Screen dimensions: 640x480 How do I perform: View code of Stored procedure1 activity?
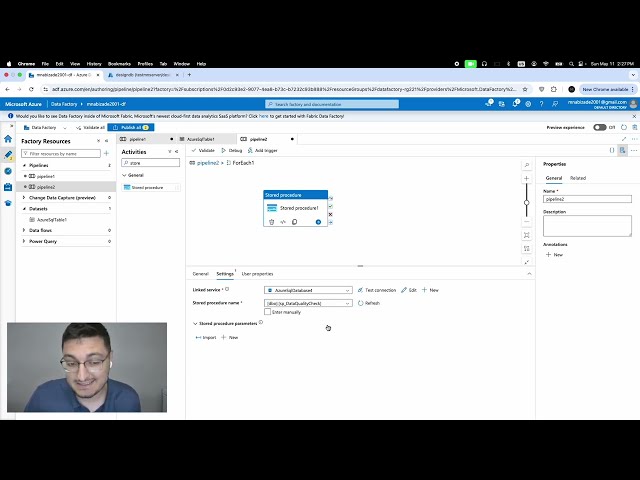(x=283, y=222)
